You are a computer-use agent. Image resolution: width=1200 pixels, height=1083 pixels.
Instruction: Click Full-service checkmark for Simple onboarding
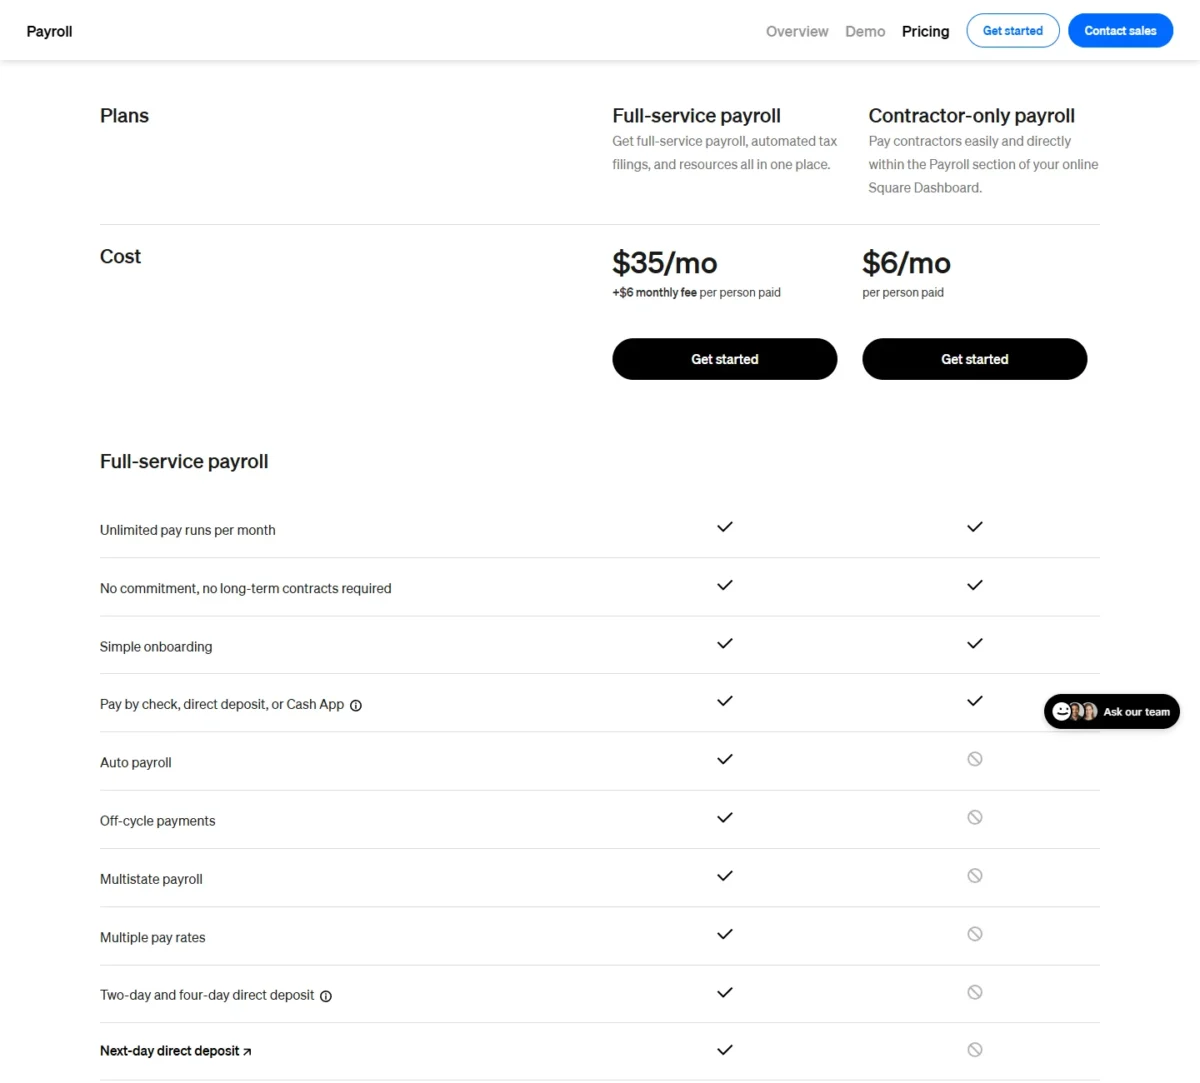[725, 643]
